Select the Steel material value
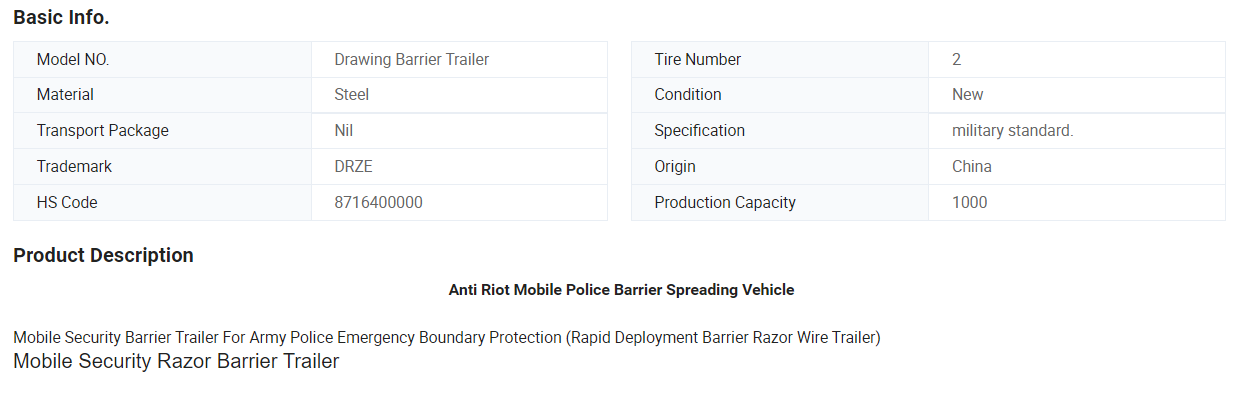 click(352, 95)
